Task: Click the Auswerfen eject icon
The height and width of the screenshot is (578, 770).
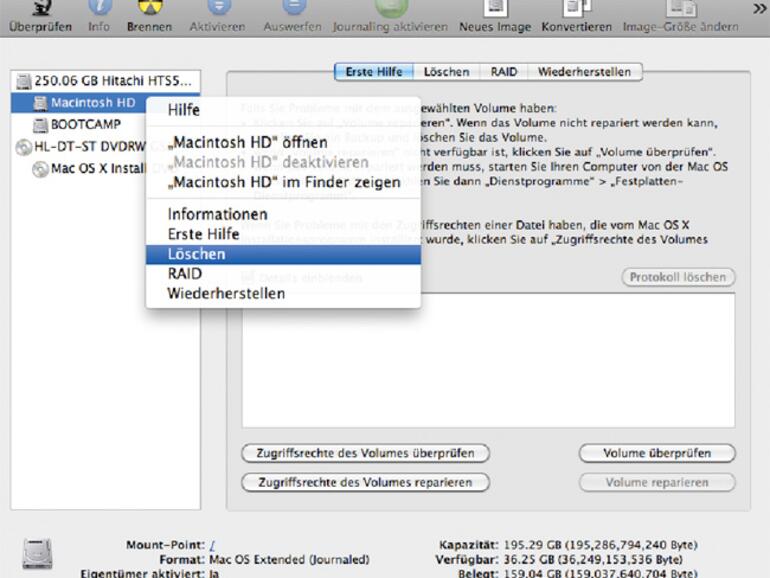Action: [x=294, y=6]
